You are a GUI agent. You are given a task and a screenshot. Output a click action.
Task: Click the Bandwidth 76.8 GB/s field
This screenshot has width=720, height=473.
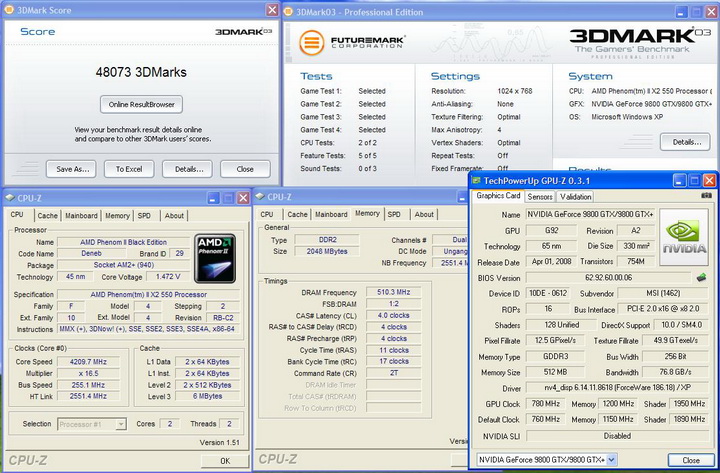pos(675,372)
